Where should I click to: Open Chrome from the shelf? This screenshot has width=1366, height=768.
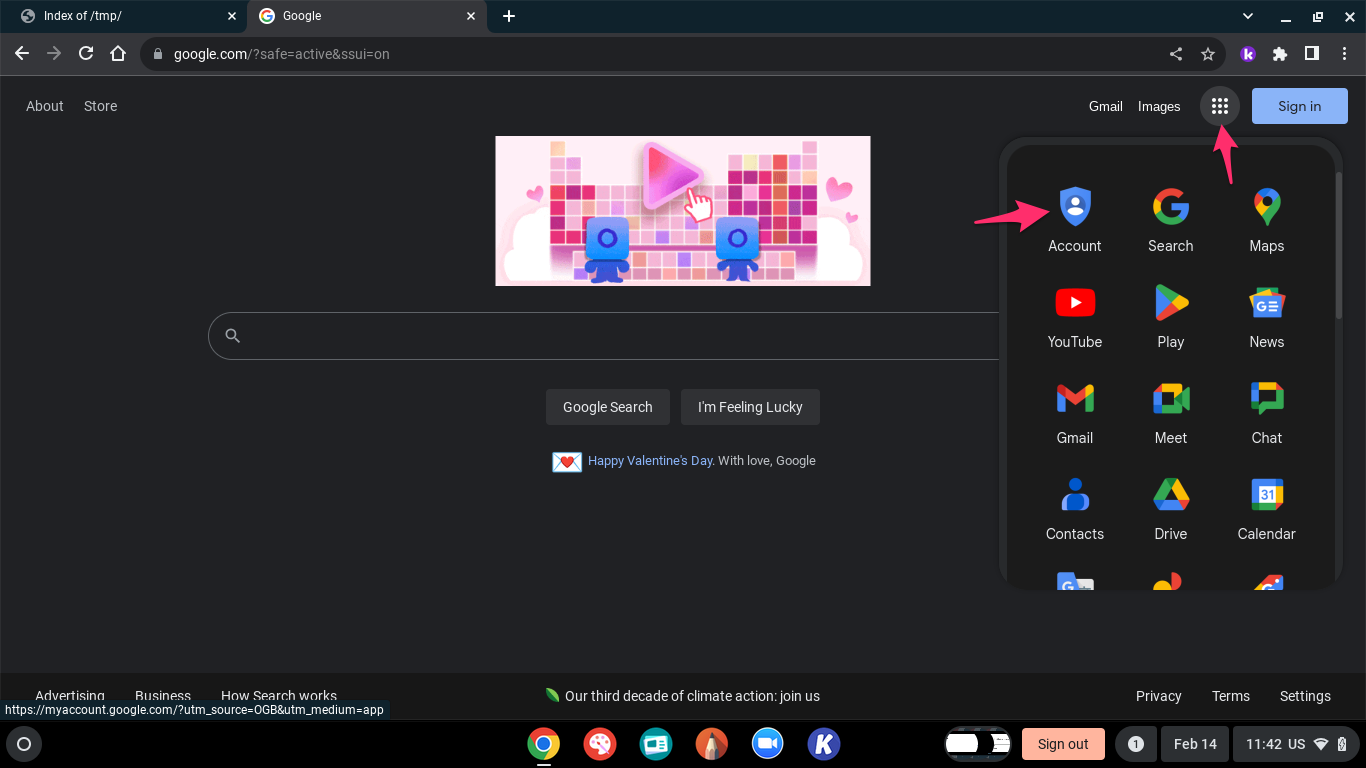[x=544, y=744]
